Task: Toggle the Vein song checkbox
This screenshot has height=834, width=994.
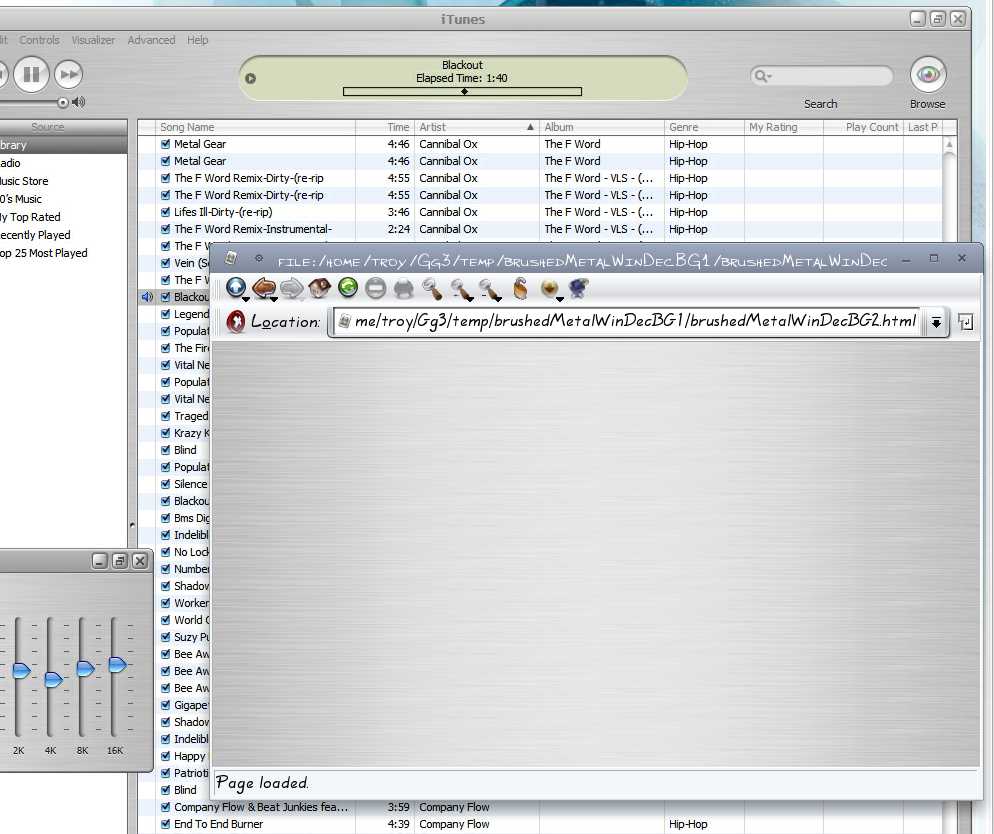Action: tap(165, 262)
